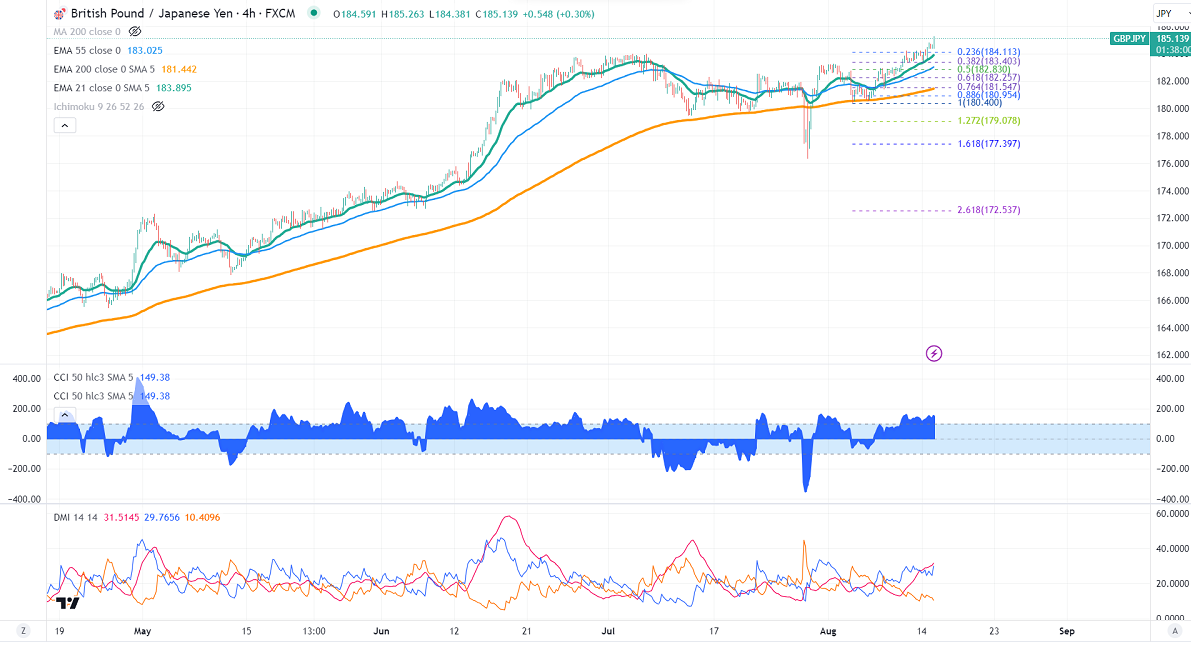
Task: Select the Fibonacci level 1.272(179.078)
Action: pos(989,121)
